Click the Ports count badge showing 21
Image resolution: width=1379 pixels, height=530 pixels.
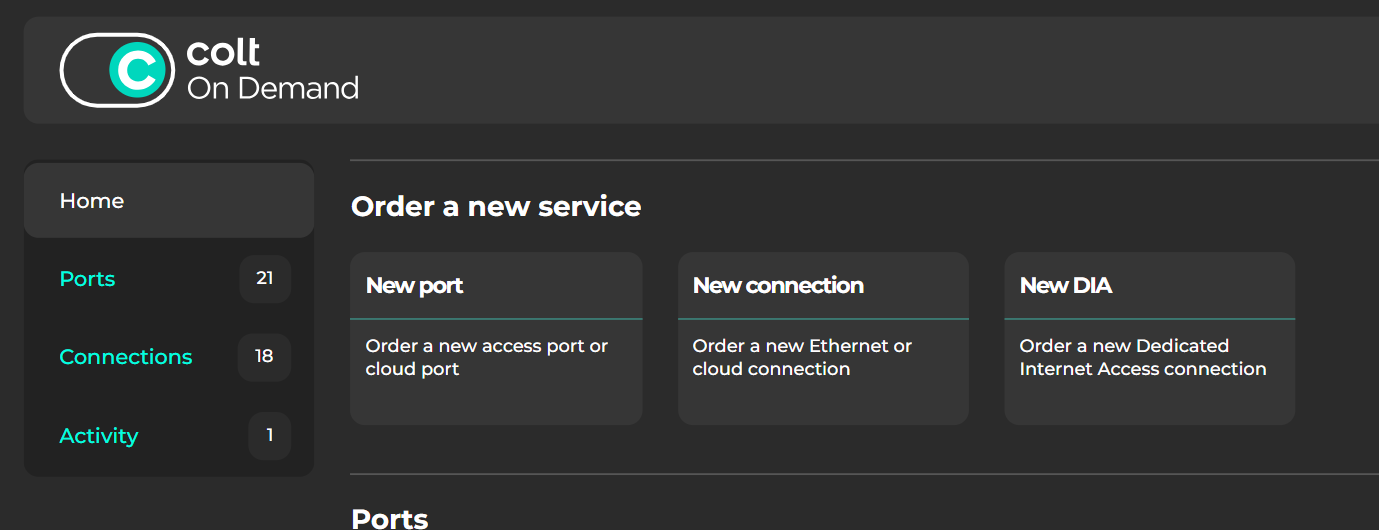pyautogui.click(x=265, y=279)
